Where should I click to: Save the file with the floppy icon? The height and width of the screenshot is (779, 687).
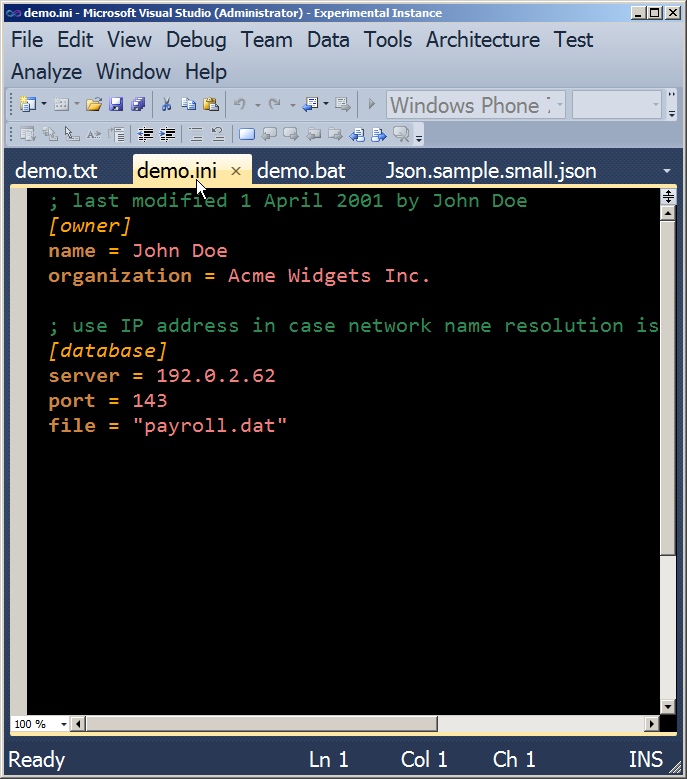[116, 104]
